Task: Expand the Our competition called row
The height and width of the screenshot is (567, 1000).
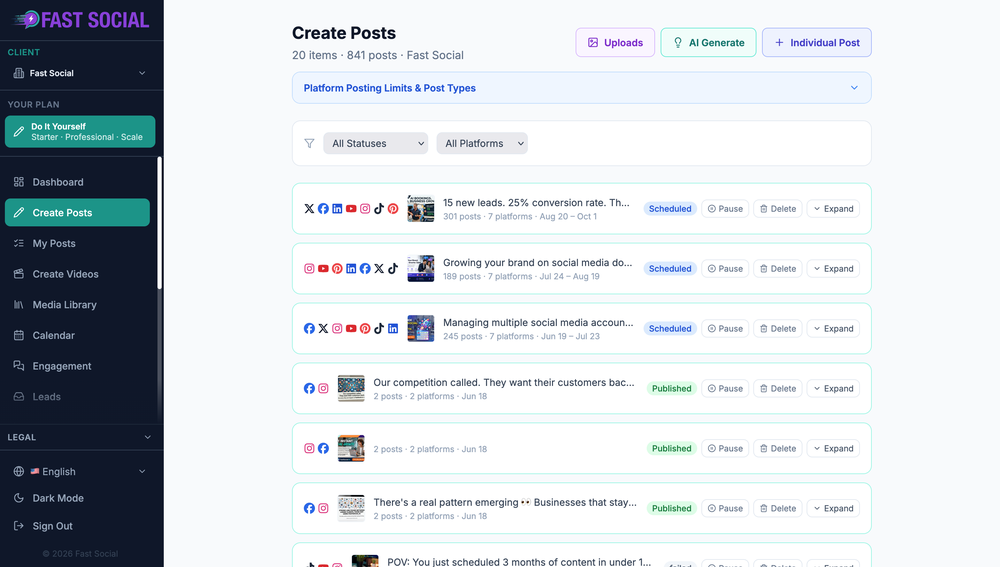Action: (834, 388)
